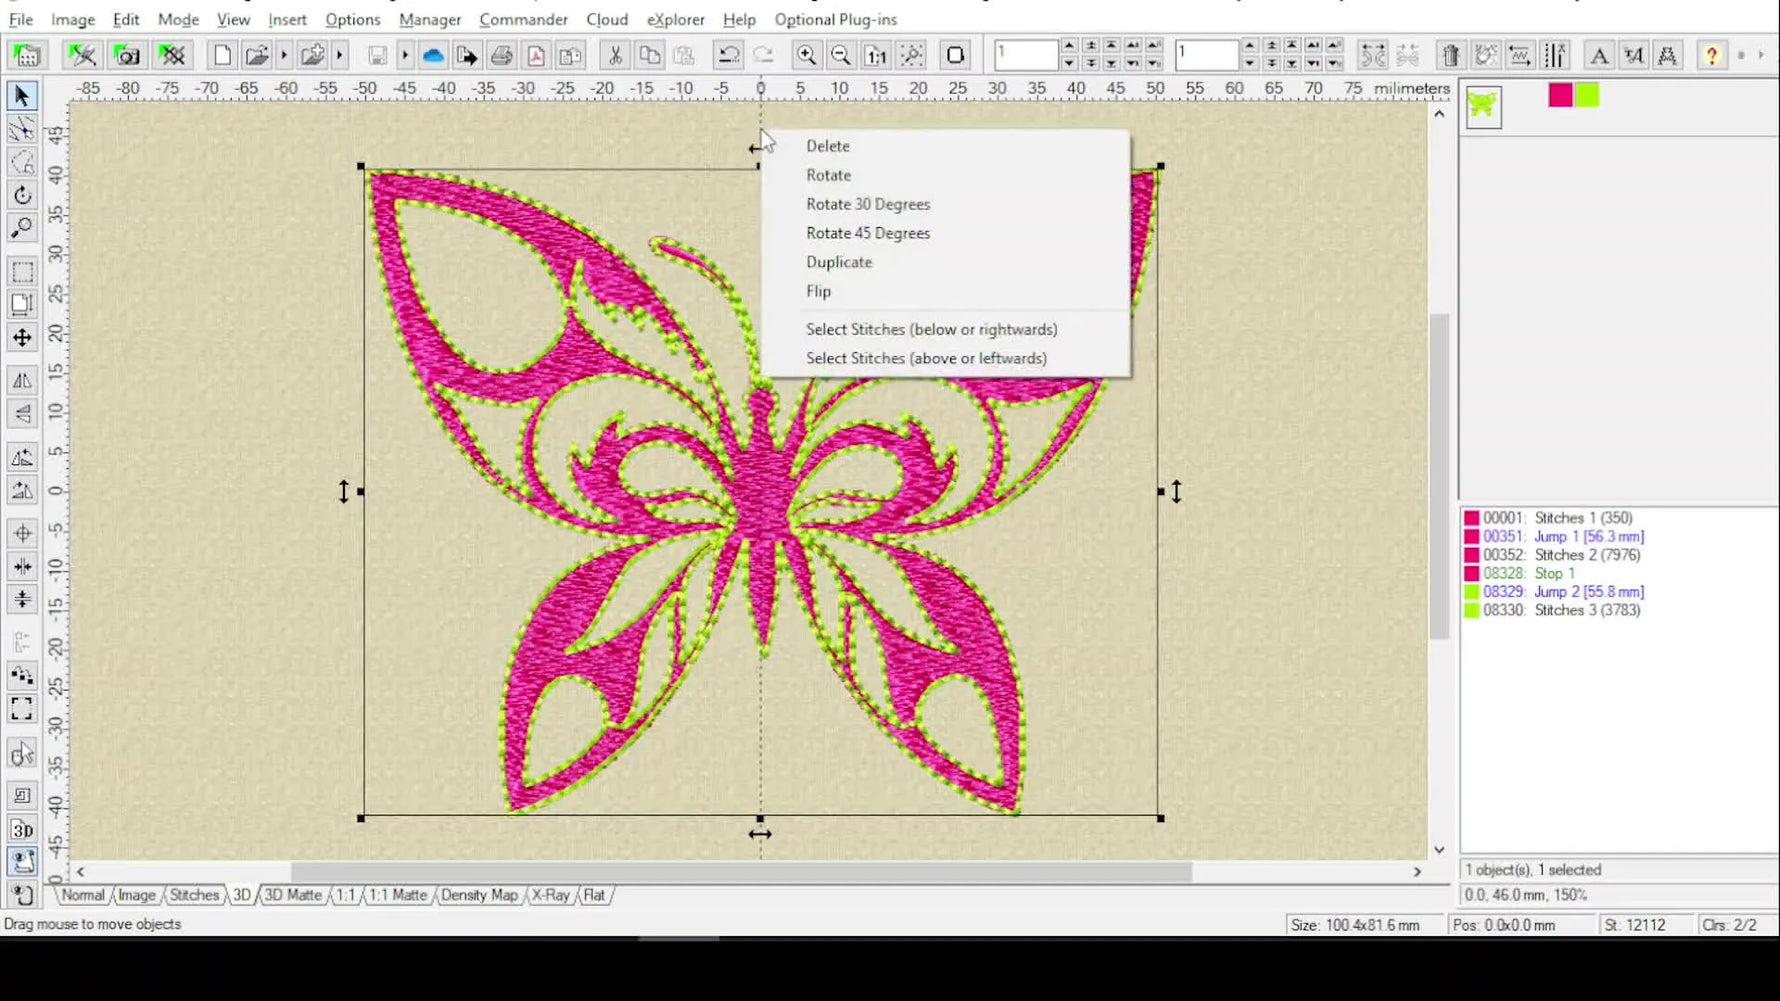Switch to the 3D Matte view tab
Screen dimensions: 1780x1001
click(x=292, y=895)
